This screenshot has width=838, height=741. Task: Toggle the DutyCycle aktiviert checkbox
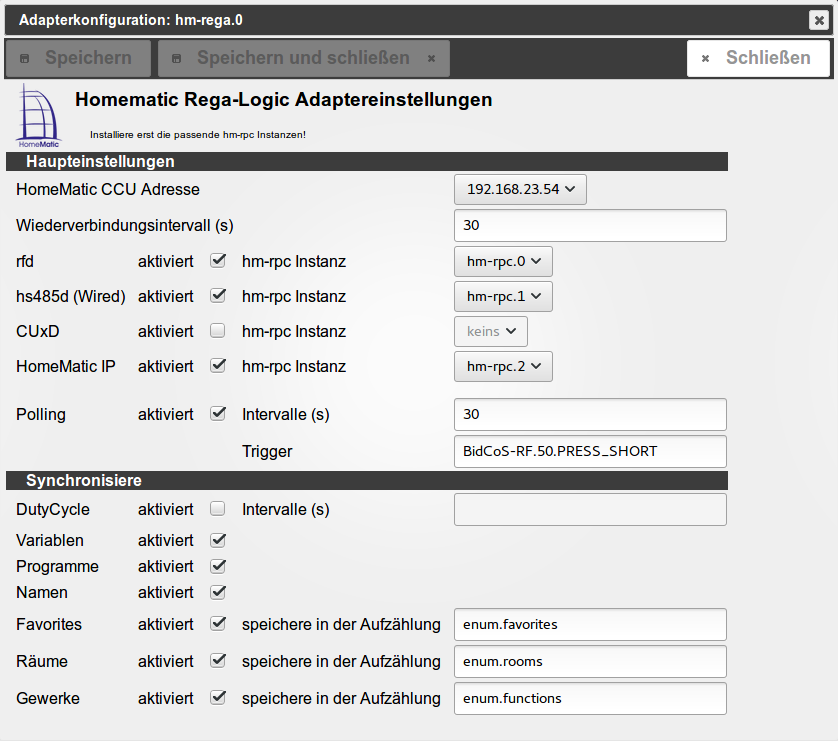218,509
